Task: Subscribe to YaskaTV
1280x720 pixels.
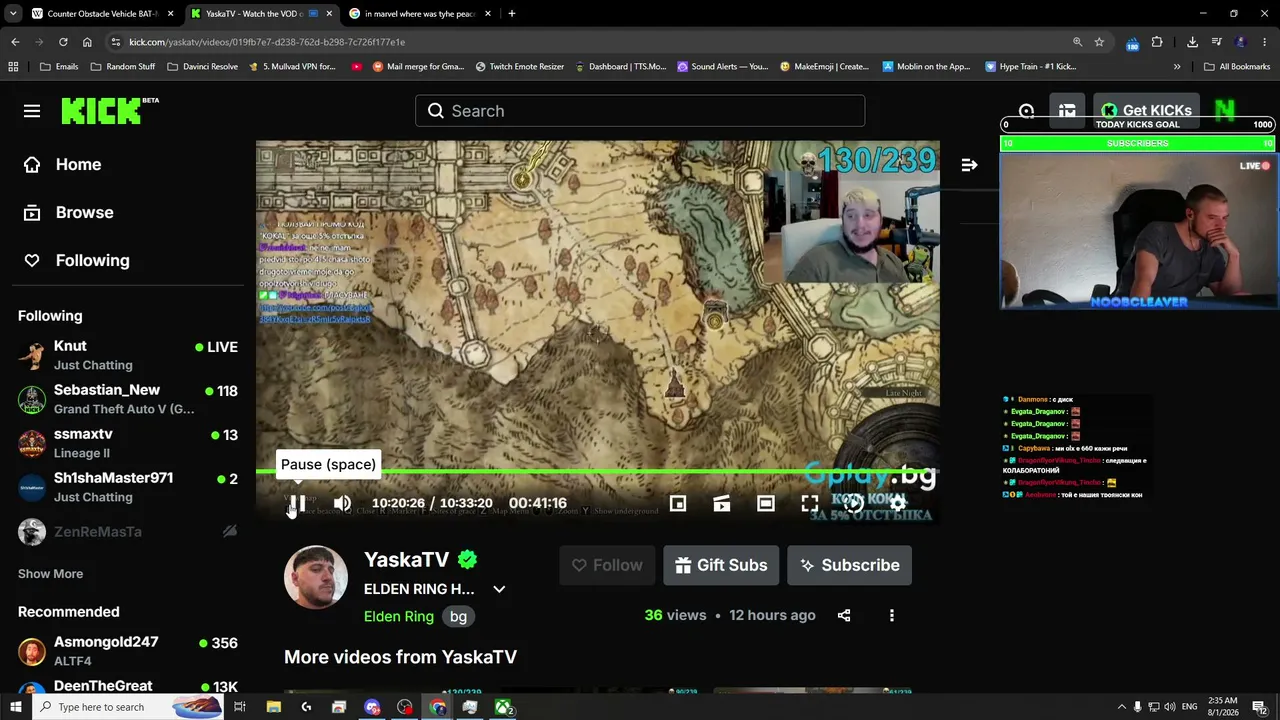Action: (x=849, y=565)
